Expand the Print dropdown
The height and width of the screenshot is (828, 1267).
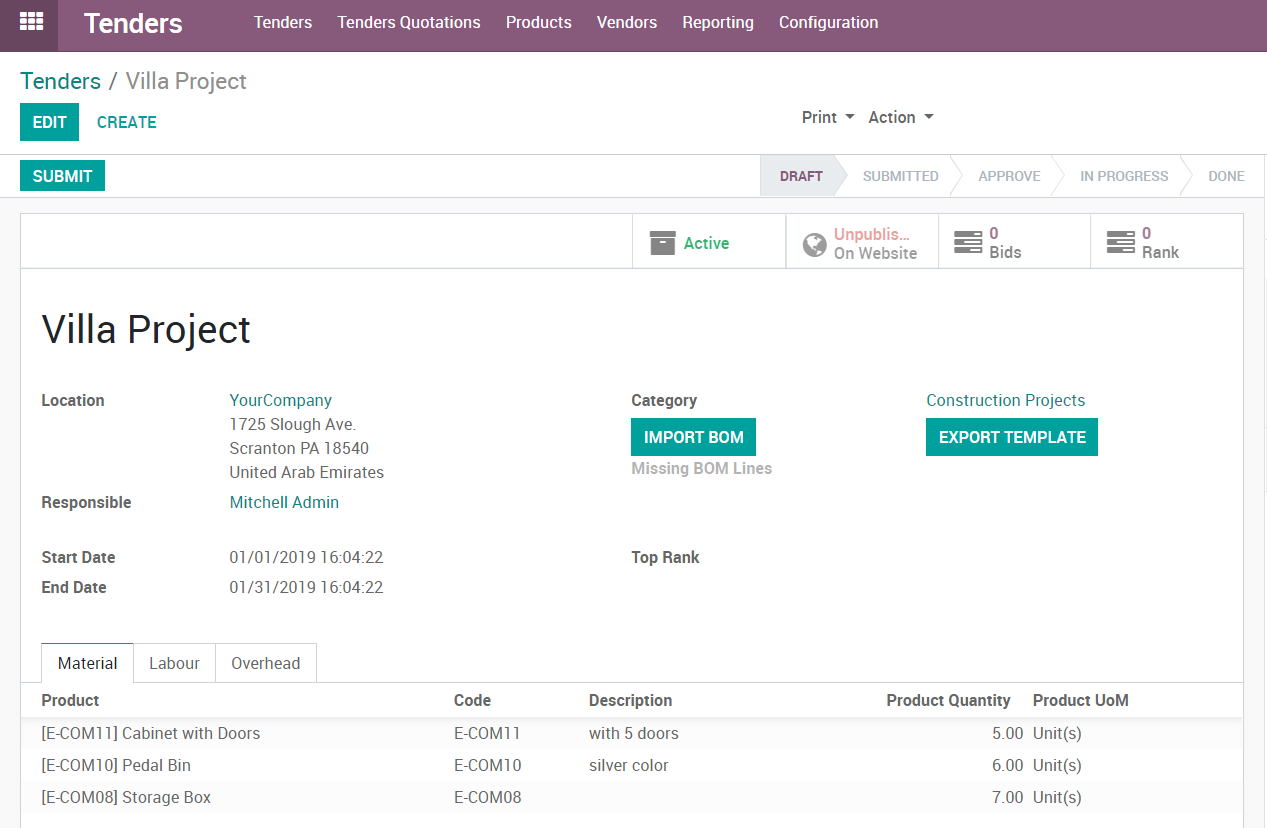828,117
